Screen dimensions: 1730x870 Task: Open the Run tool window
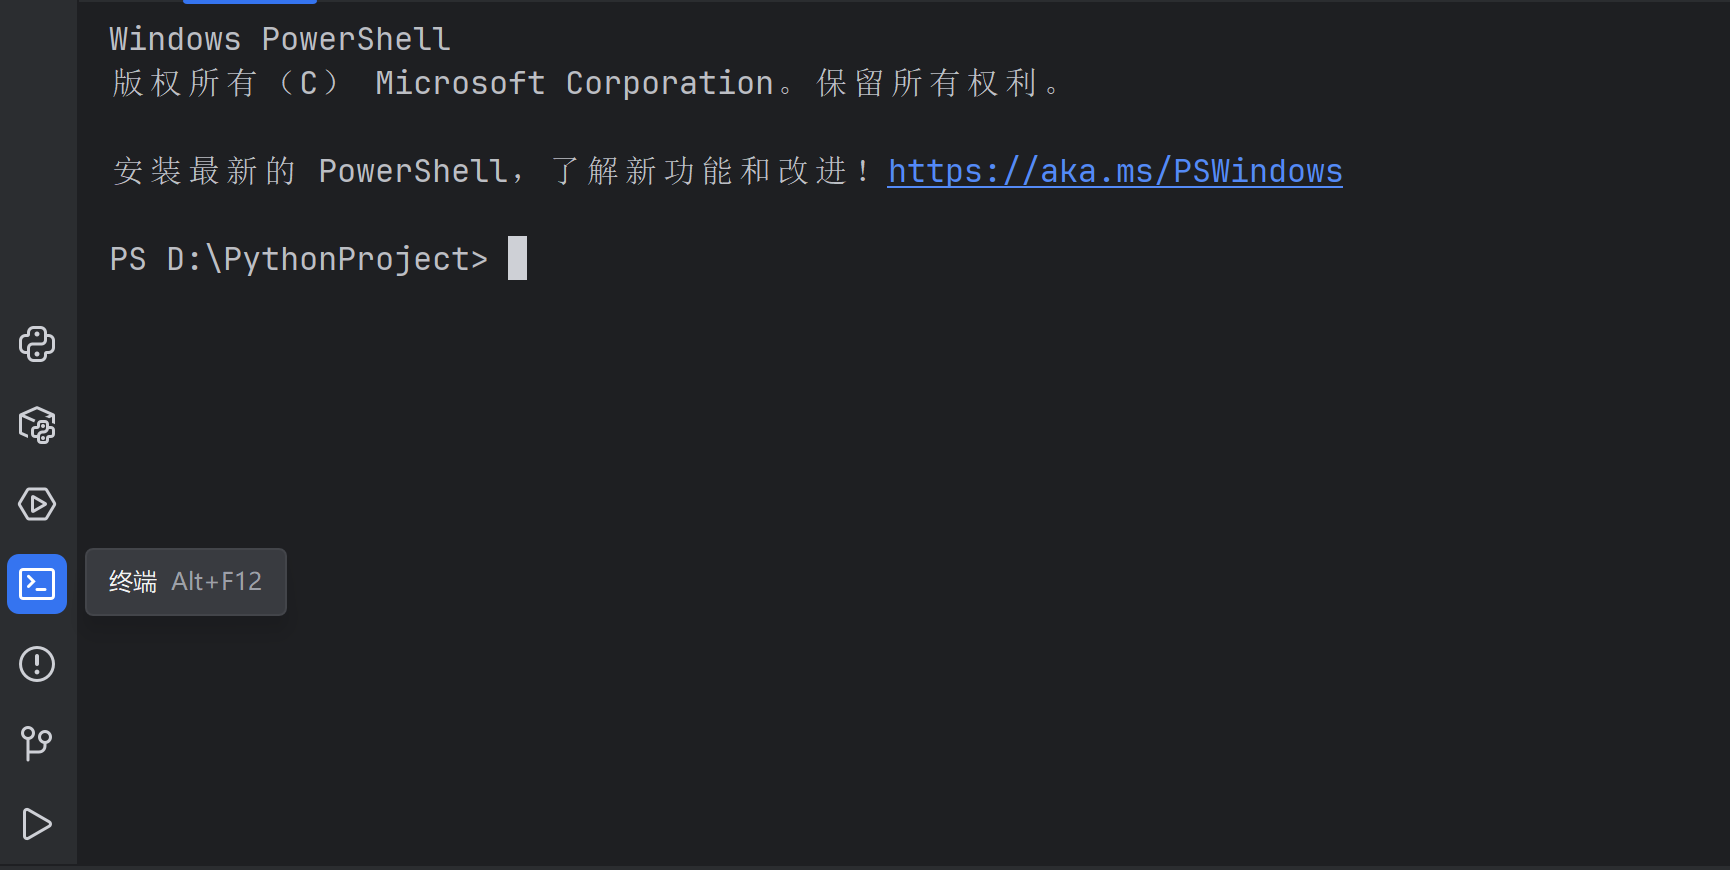(x=37, y=824)
